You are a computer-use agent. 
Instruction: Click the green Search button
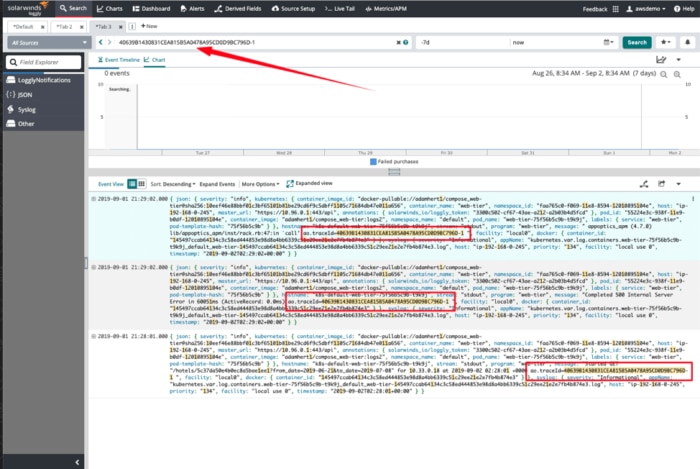(x=636, y=43)
